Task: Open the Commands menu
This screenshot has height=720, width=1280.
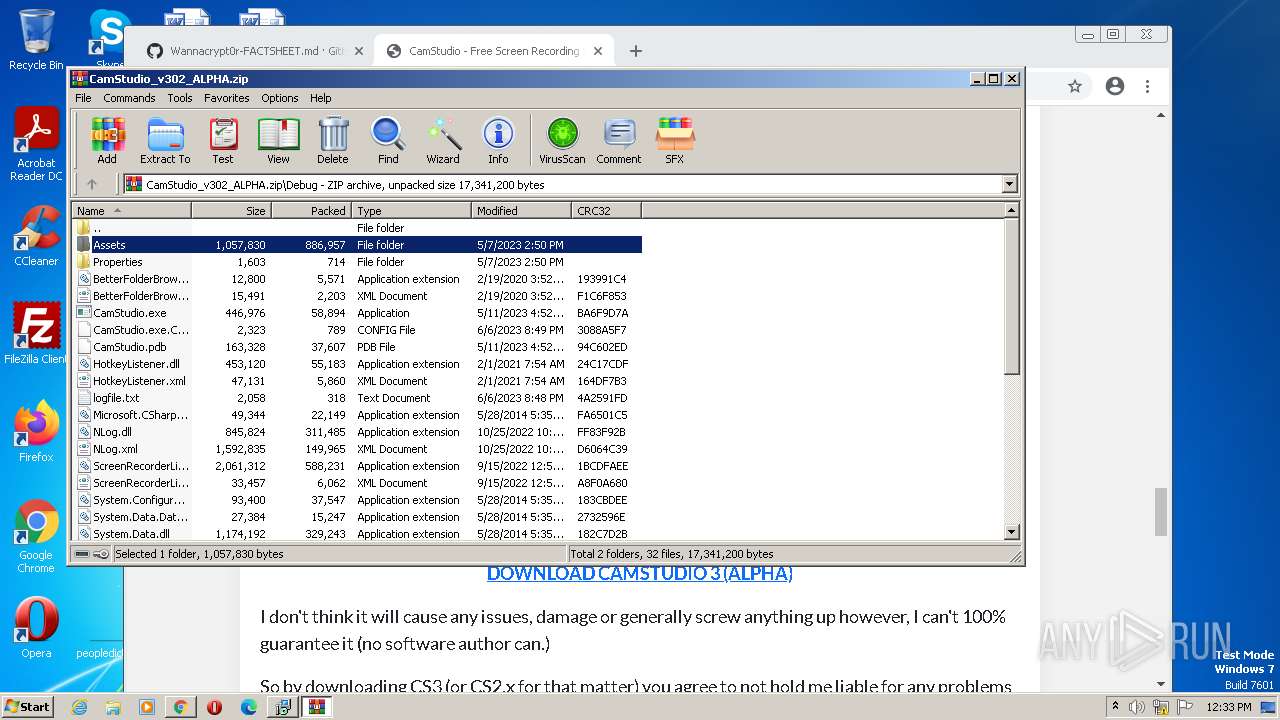Action: tap(129, 98)
